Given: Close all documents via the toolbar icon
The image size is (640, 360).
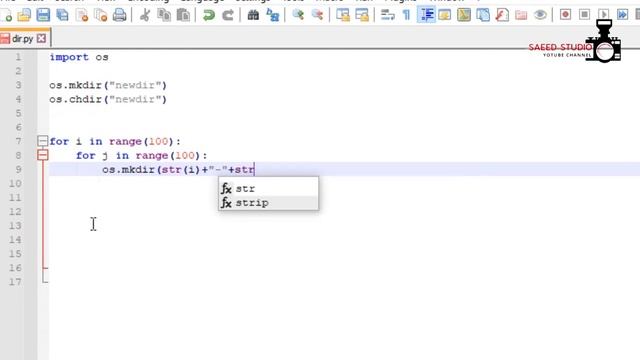Looking at the screenshot, I should point(100,15).
